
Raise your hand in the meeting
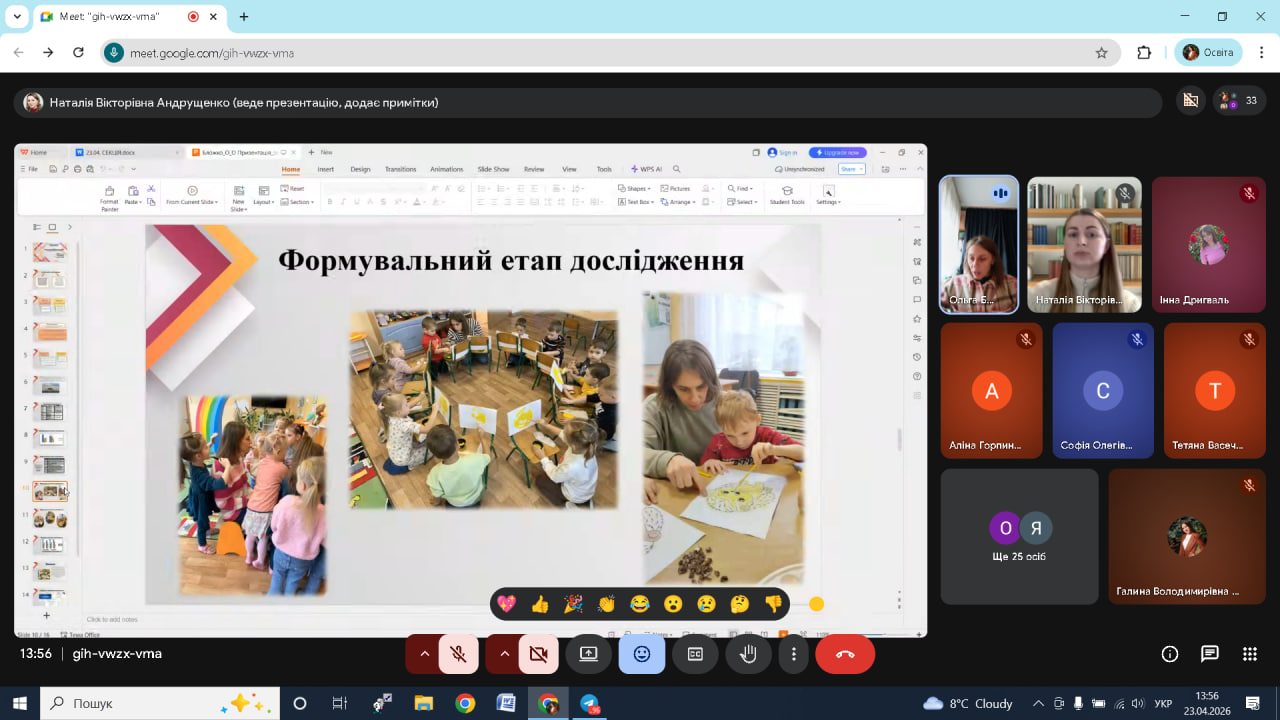[748, 654]
